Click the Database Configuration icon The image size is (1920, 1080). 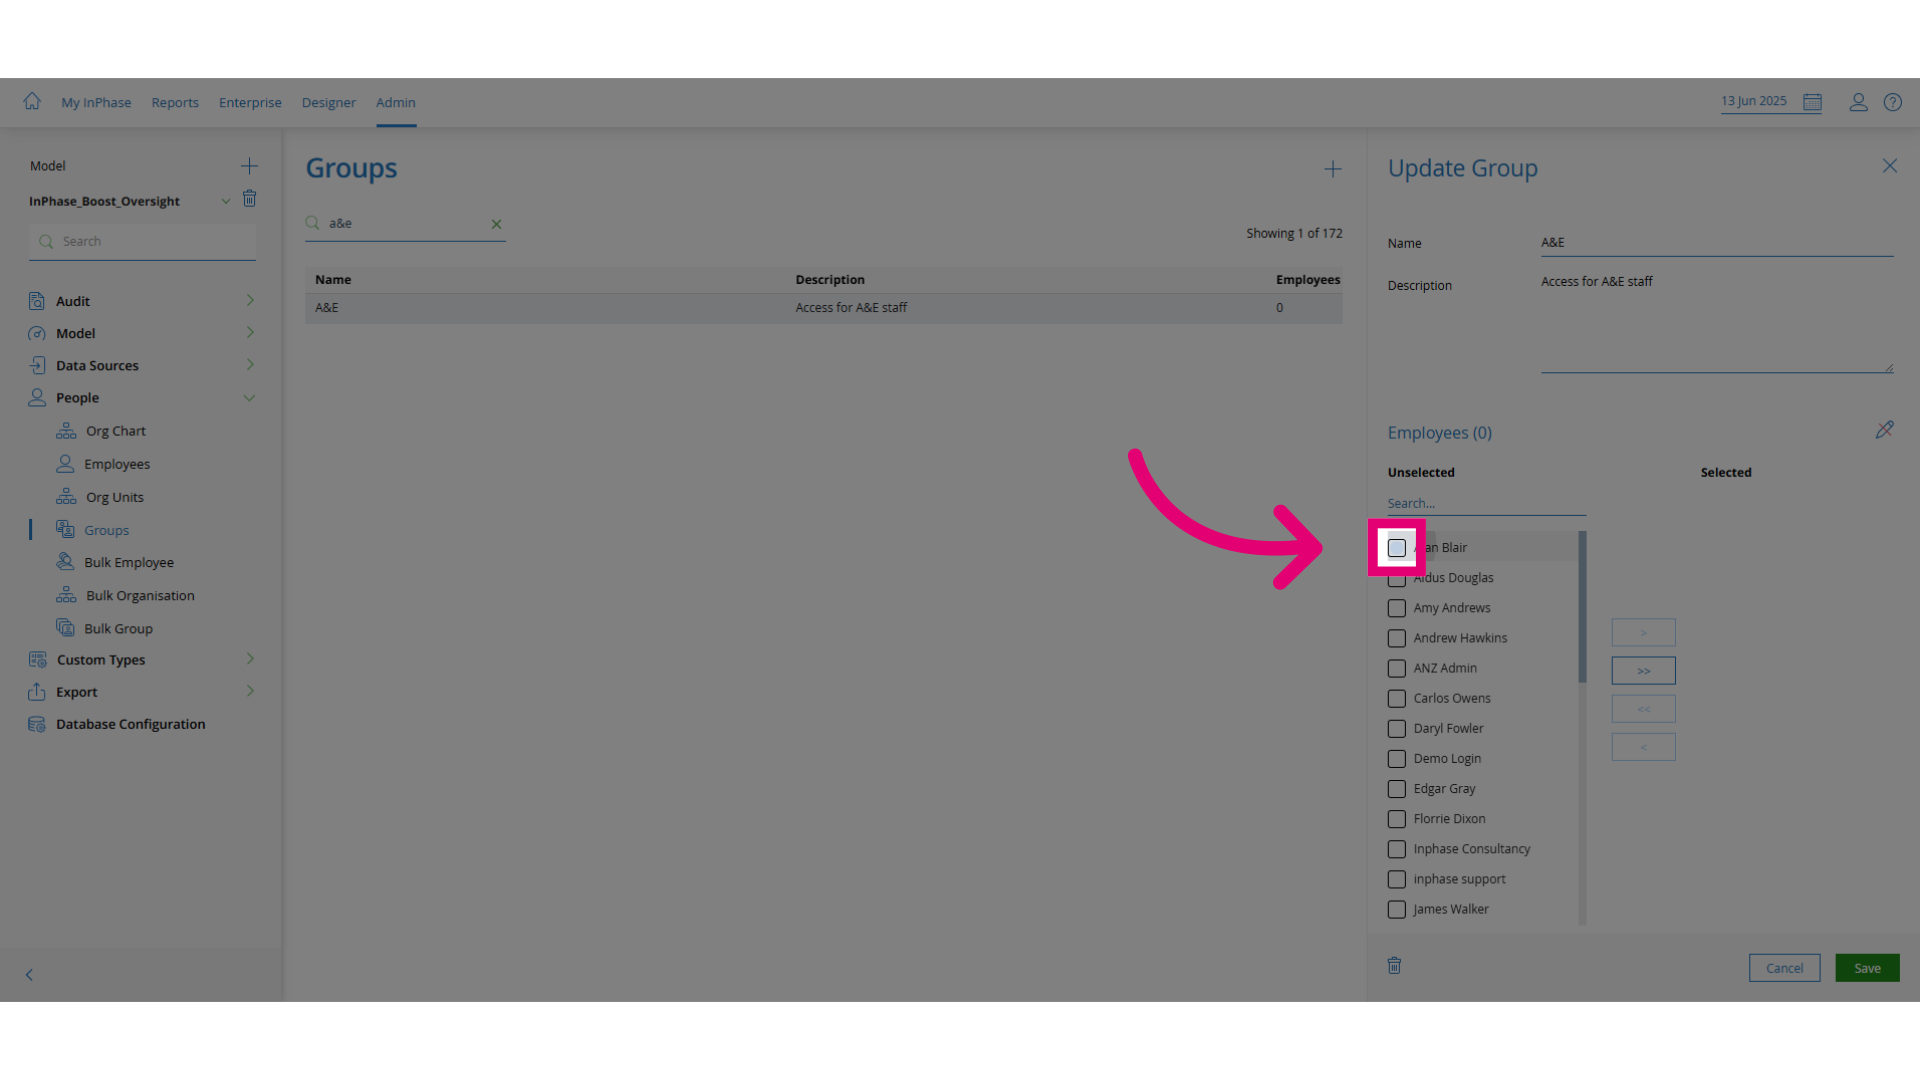point(37,724)
